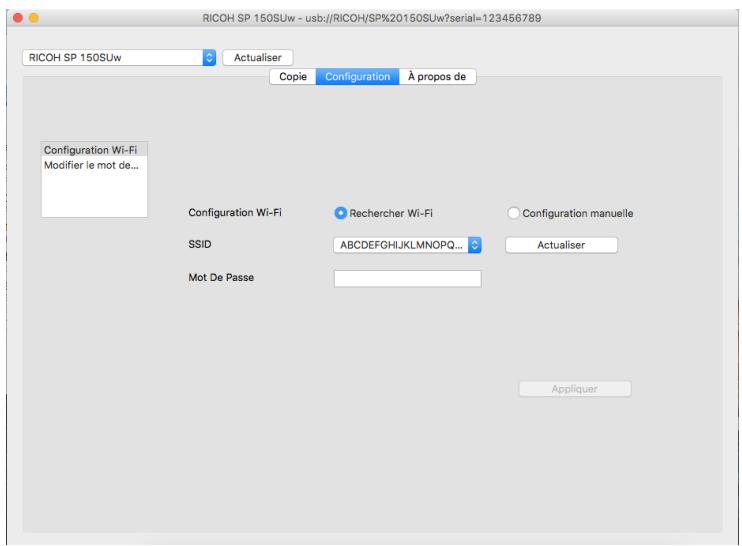This screenshot has height=546, width=742.
Task: Switch to the Copie tab
Action: [292, 77]
